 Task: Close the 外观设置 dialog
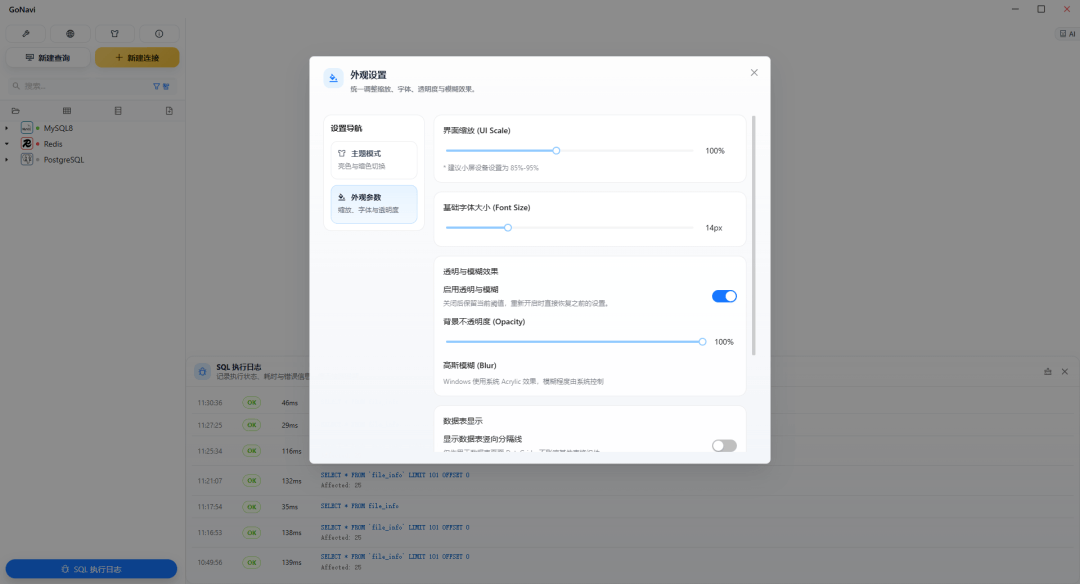[754, 72]
